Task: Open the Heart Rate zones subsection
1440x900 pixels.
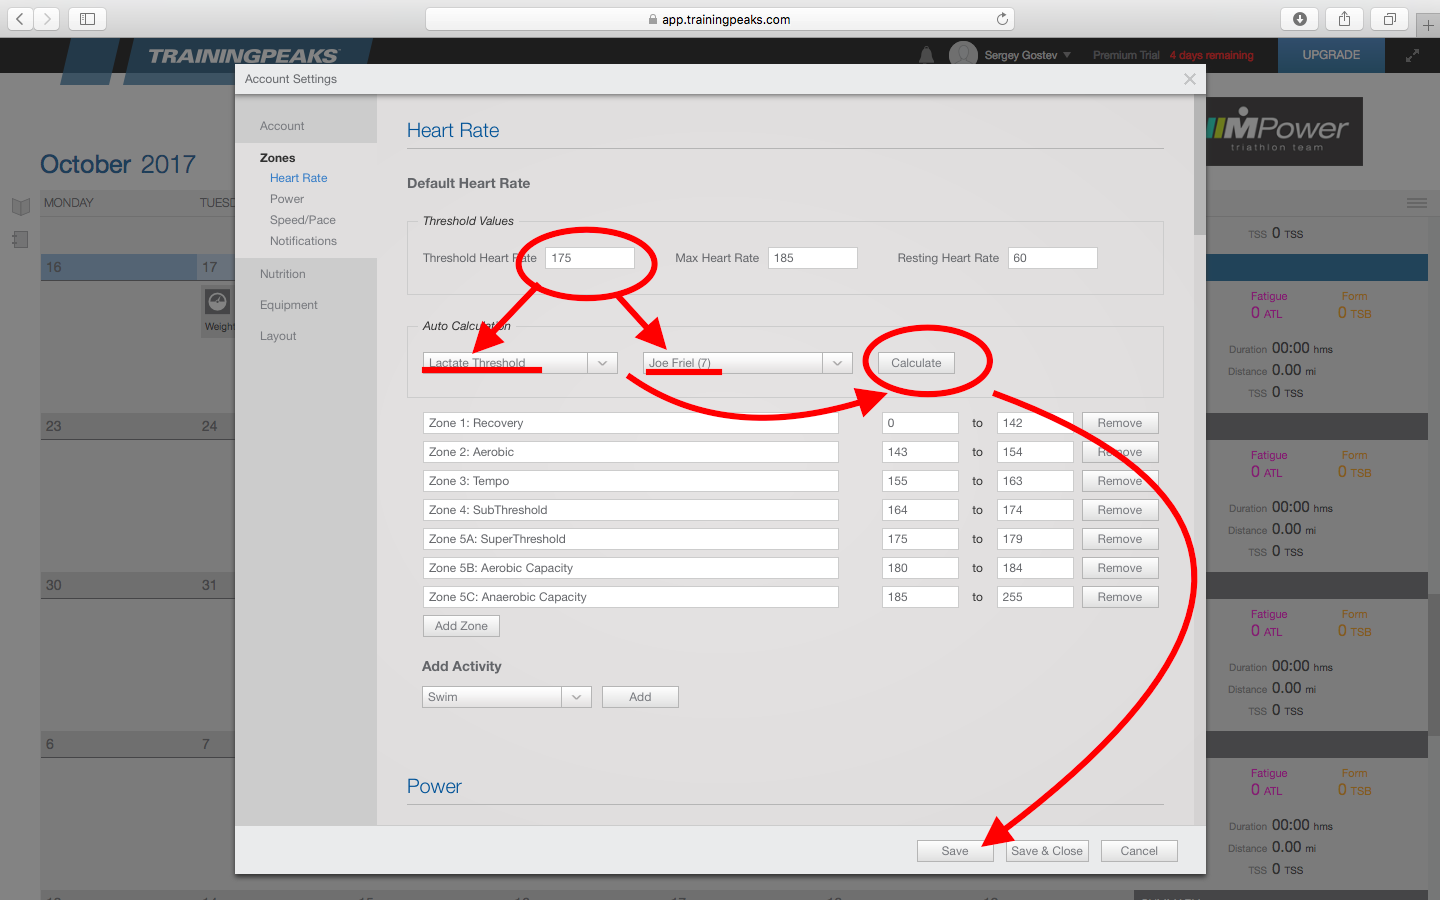Action: (298, 178)
